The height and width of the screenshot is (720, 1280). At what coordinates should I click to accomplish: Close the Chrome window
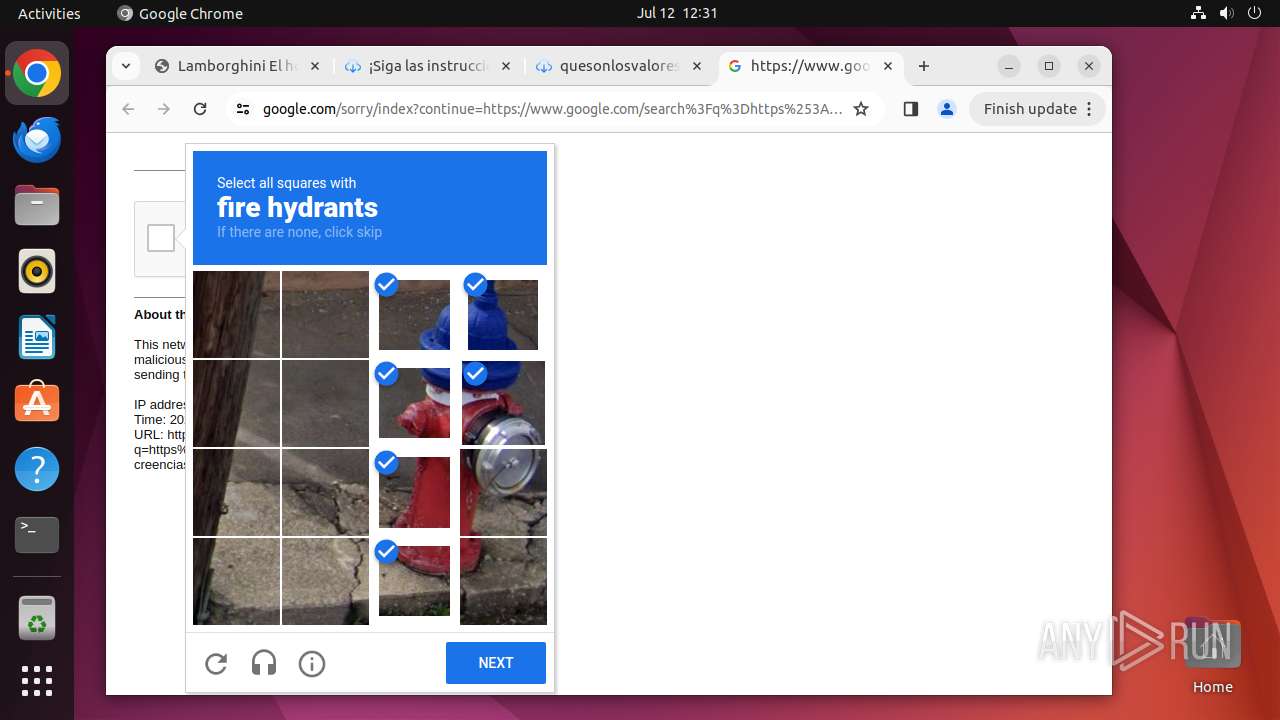click(x=1089, y=66)
